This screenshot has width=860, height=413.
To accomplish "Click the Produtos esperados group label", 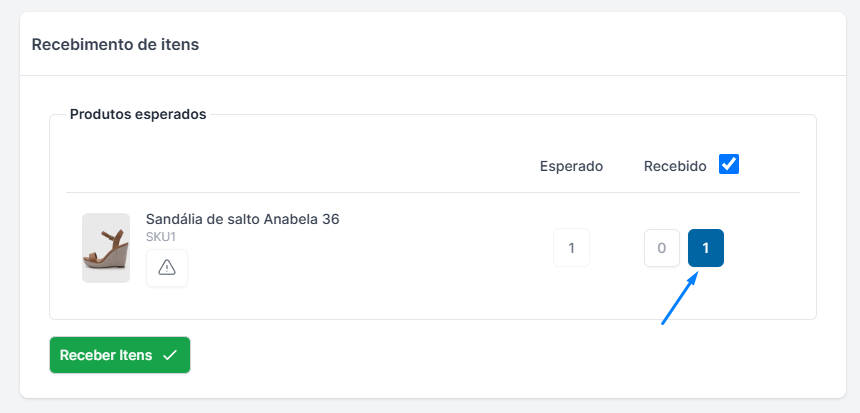I will pos(138,115).
